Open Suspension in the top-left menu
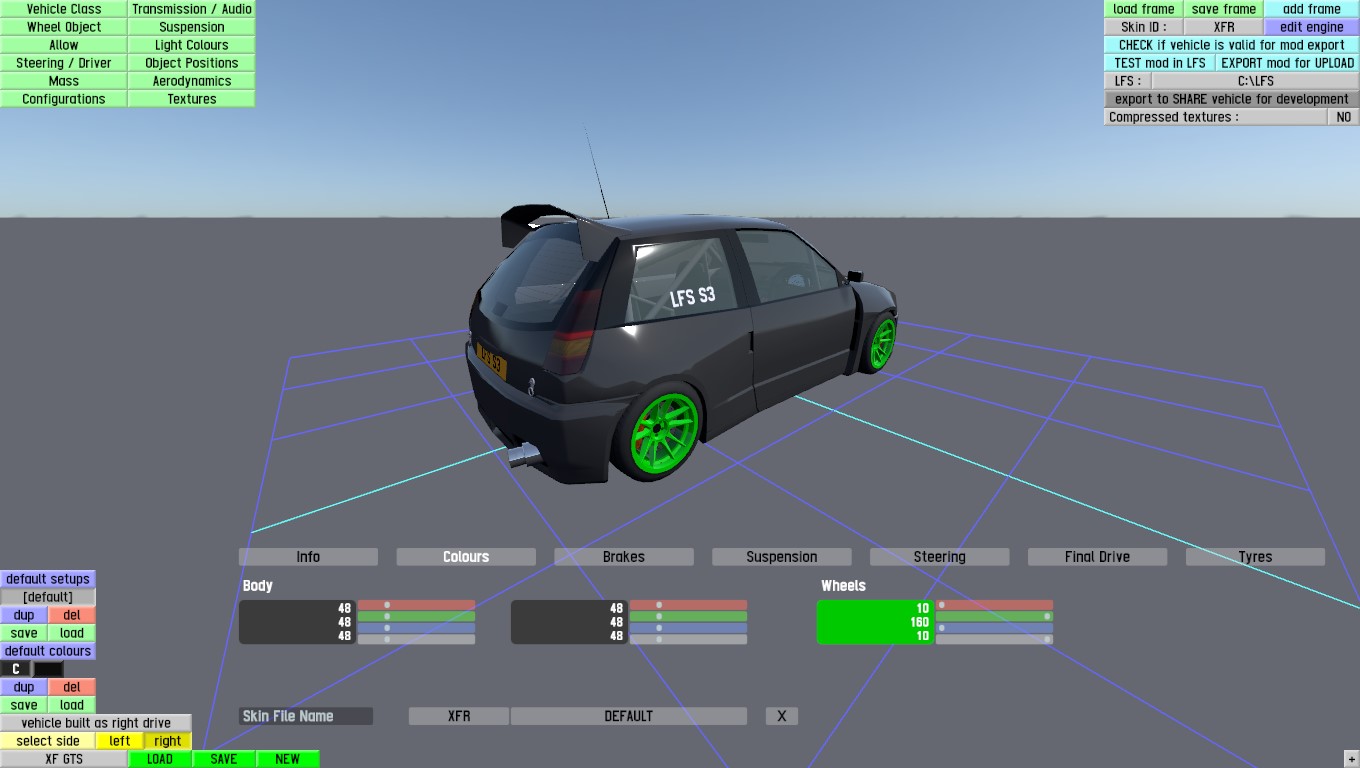Screen dimensions: 1360x768 [192, 27]
